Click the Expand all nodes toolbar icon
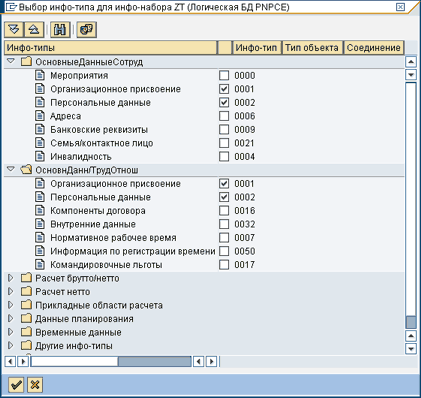421x398 pixels. [x=14, y=30]
